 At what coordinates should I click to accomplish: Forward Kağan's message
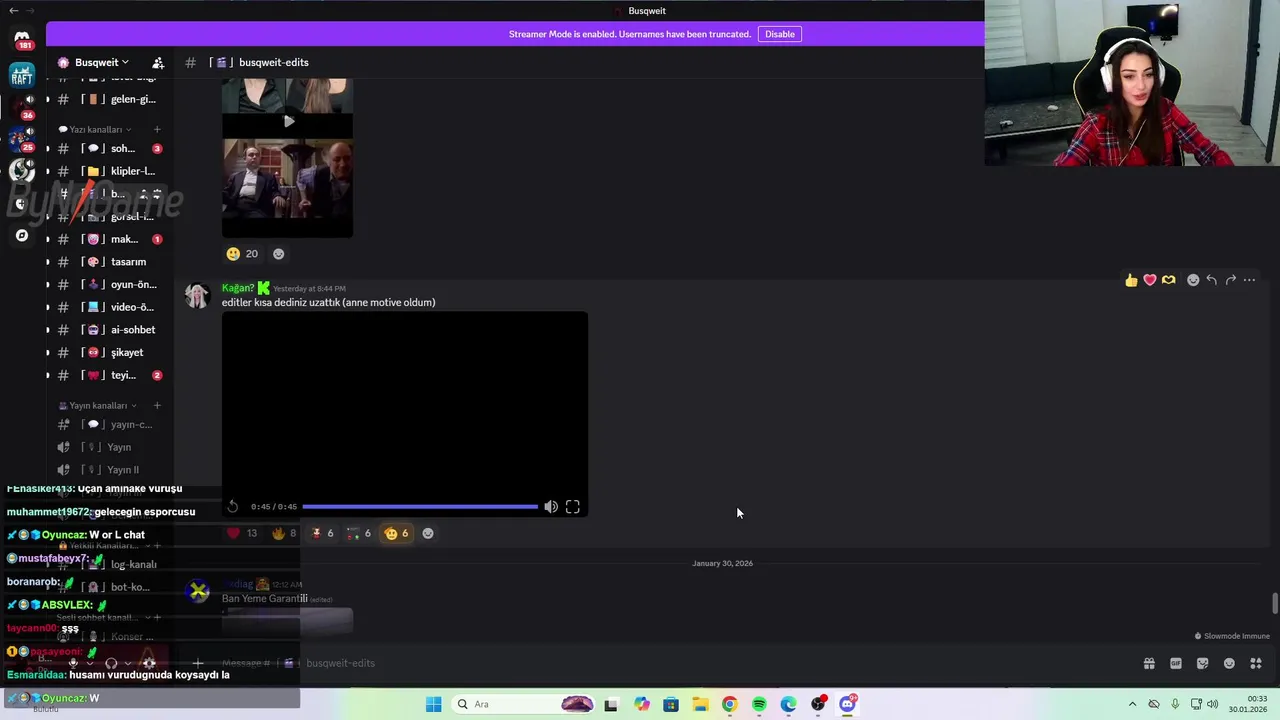pyautogui.click(x=1231, y=280)
